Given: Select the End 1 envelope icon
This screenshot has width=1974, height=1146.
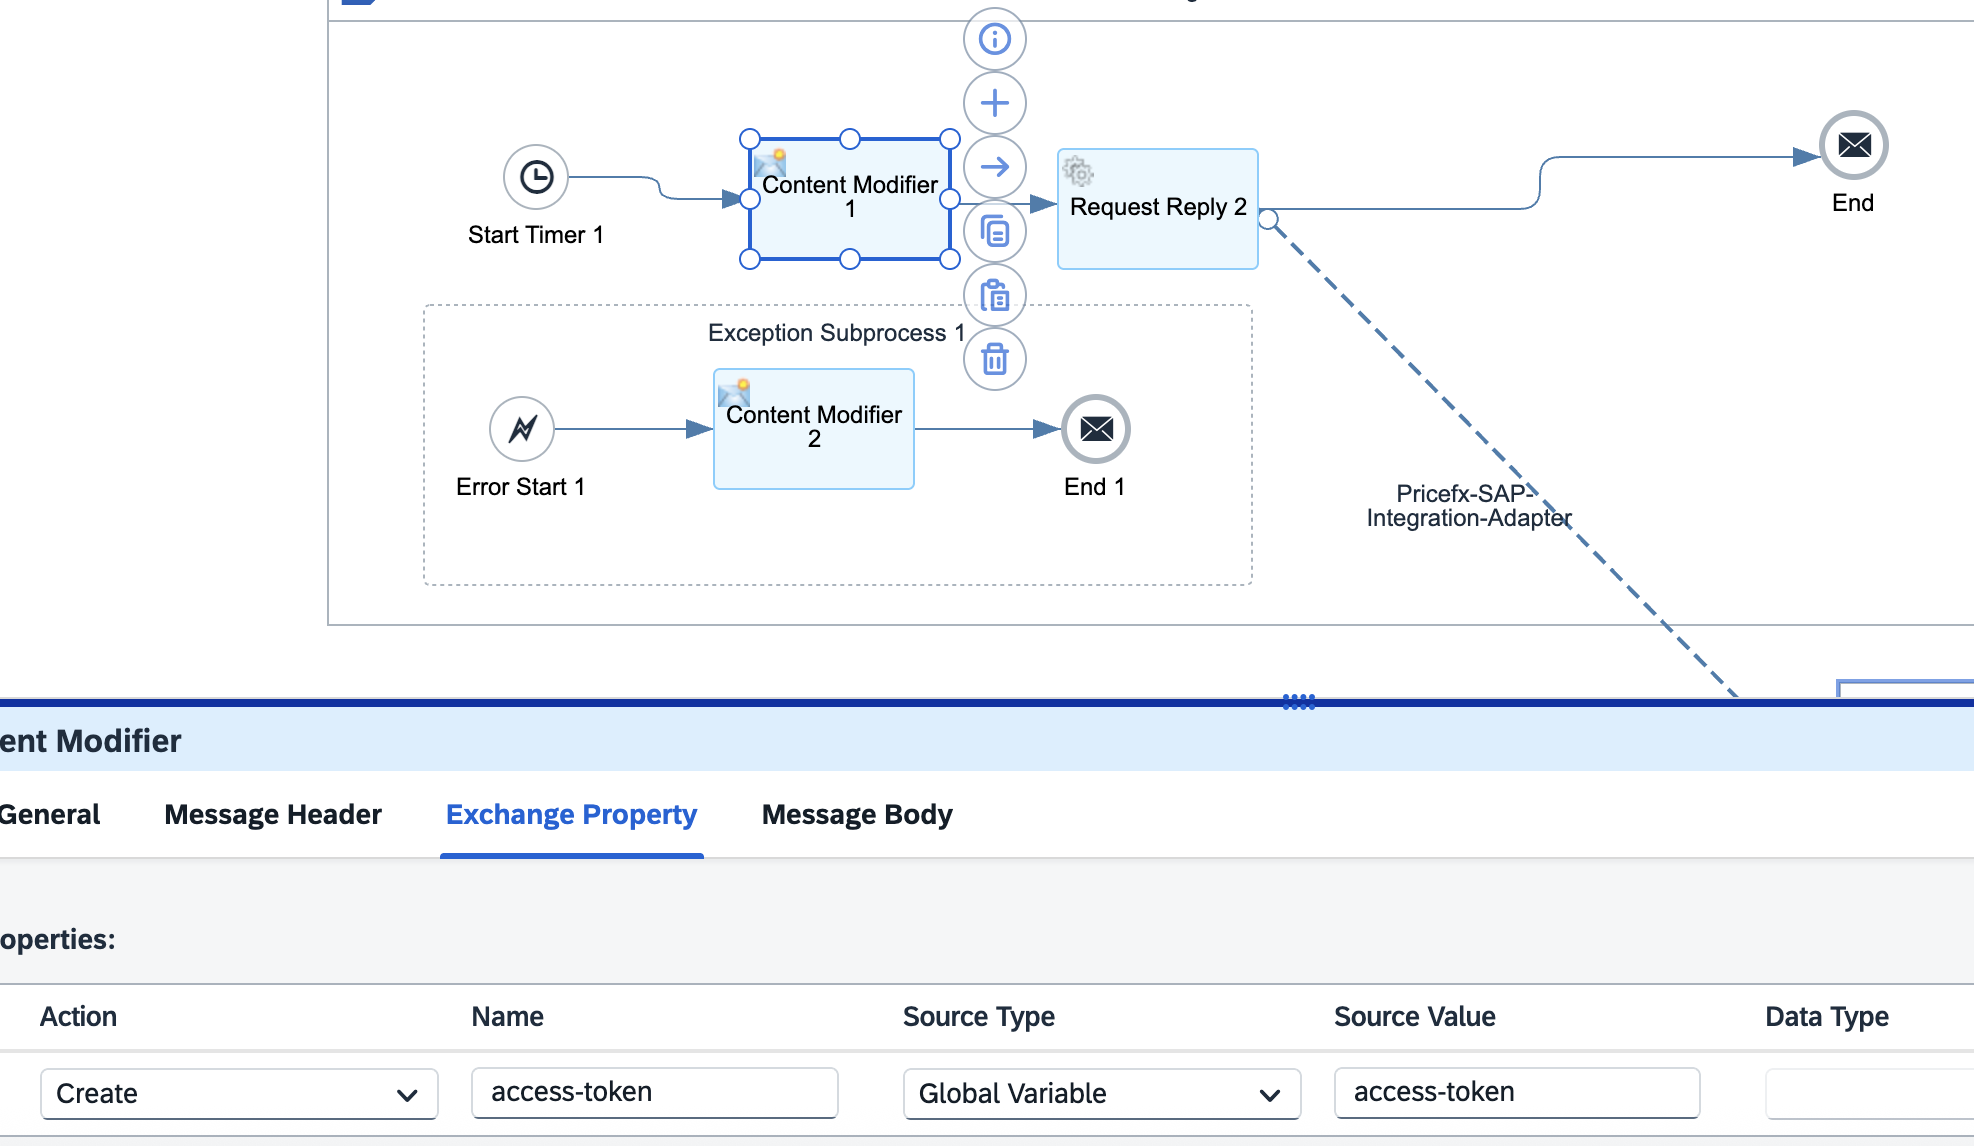Looking at the screenshot, I should point(1096,429).
